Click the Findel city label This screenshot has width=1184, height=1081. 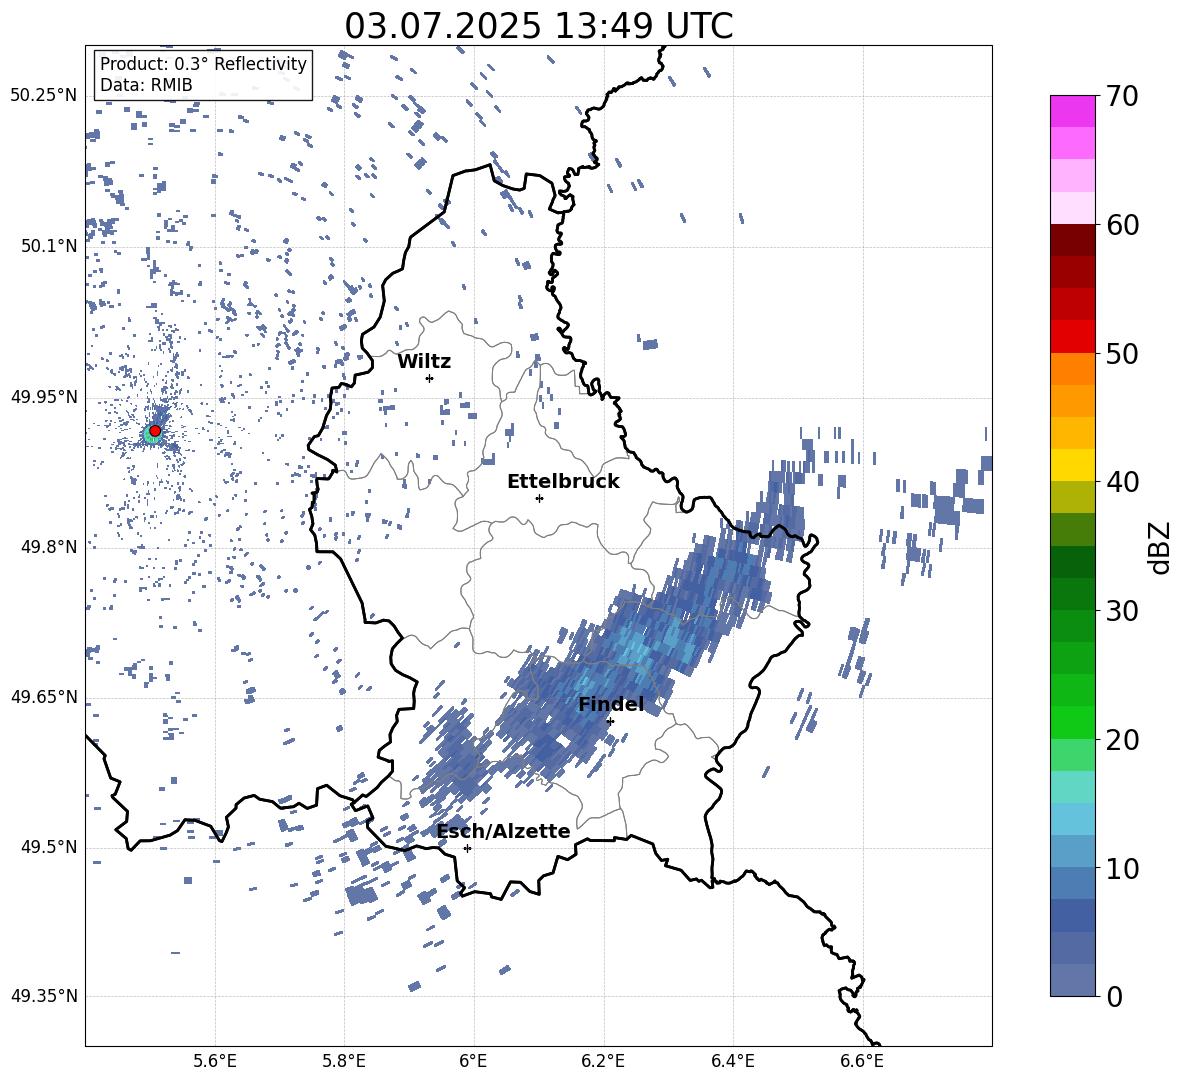pos(611,704)
